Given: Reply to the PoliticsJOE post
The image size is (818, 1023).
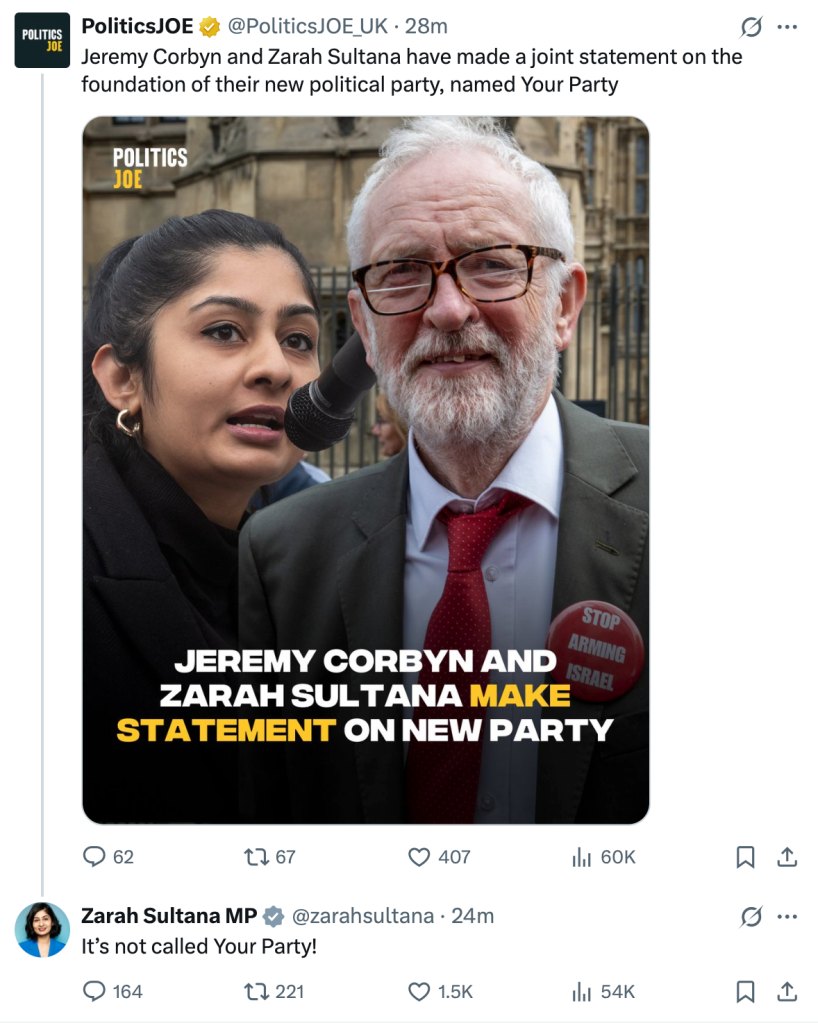Looking at the screenshot, I should click(x=94, y=857).
